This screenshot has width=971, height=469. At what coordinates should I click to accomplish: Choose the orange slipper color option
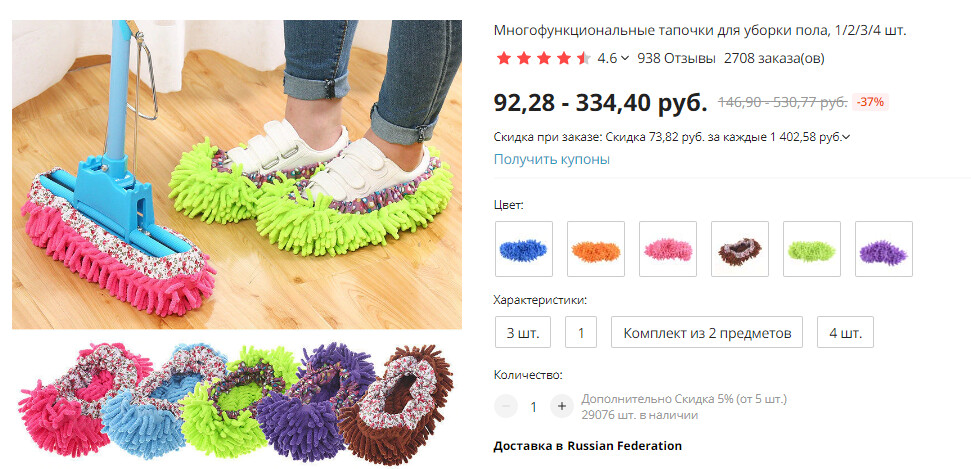coord(596,248)
